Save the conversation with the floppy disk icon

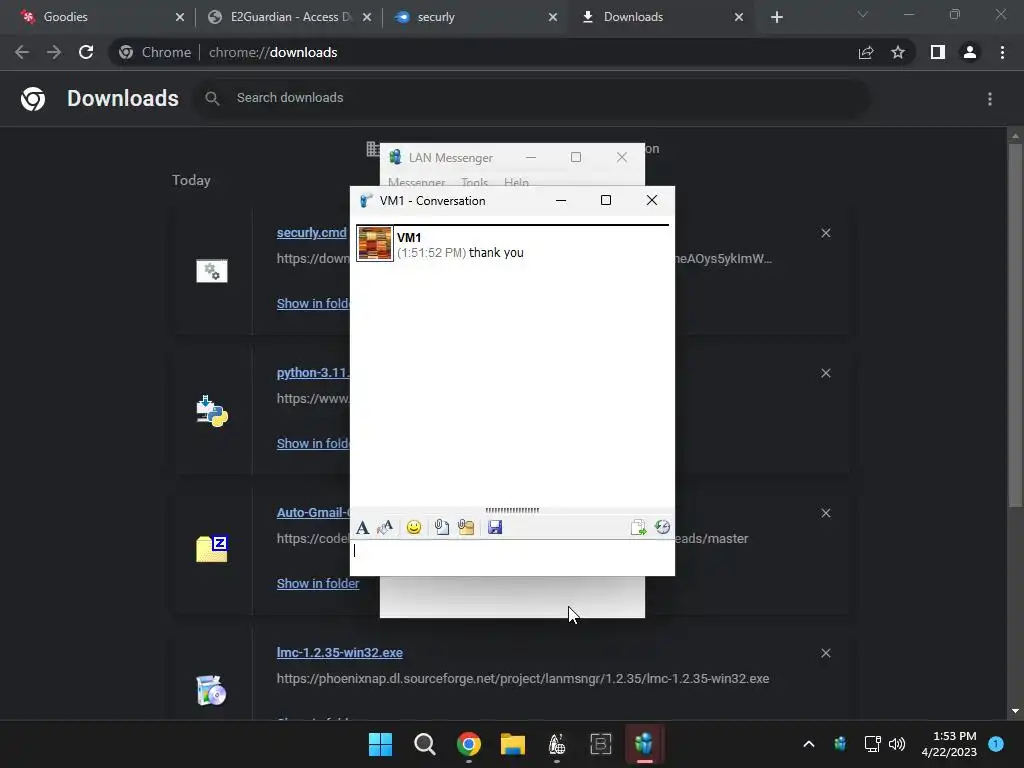click(495, 527)
